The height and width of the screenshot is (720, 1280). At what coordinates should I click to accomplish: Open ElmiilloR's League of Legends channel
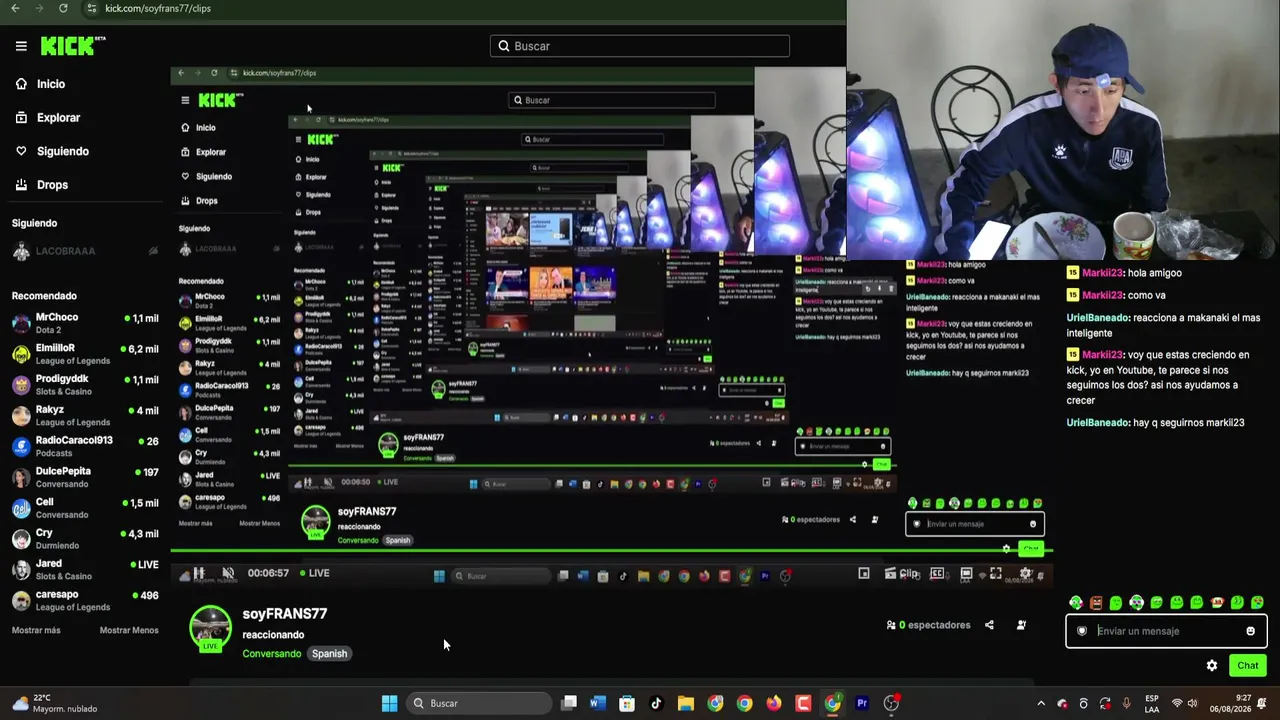click(85, 354)
